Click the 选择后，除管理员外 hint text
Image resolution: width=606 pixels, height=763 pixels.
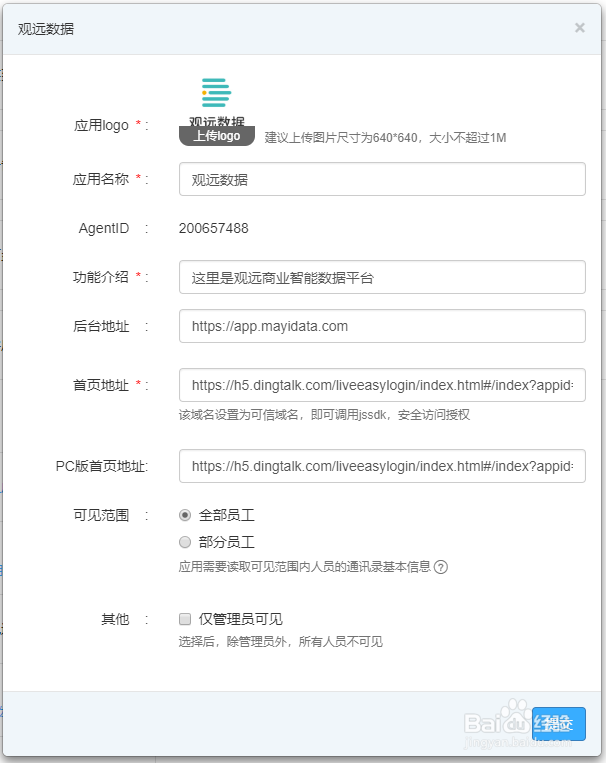pos(280,641)
